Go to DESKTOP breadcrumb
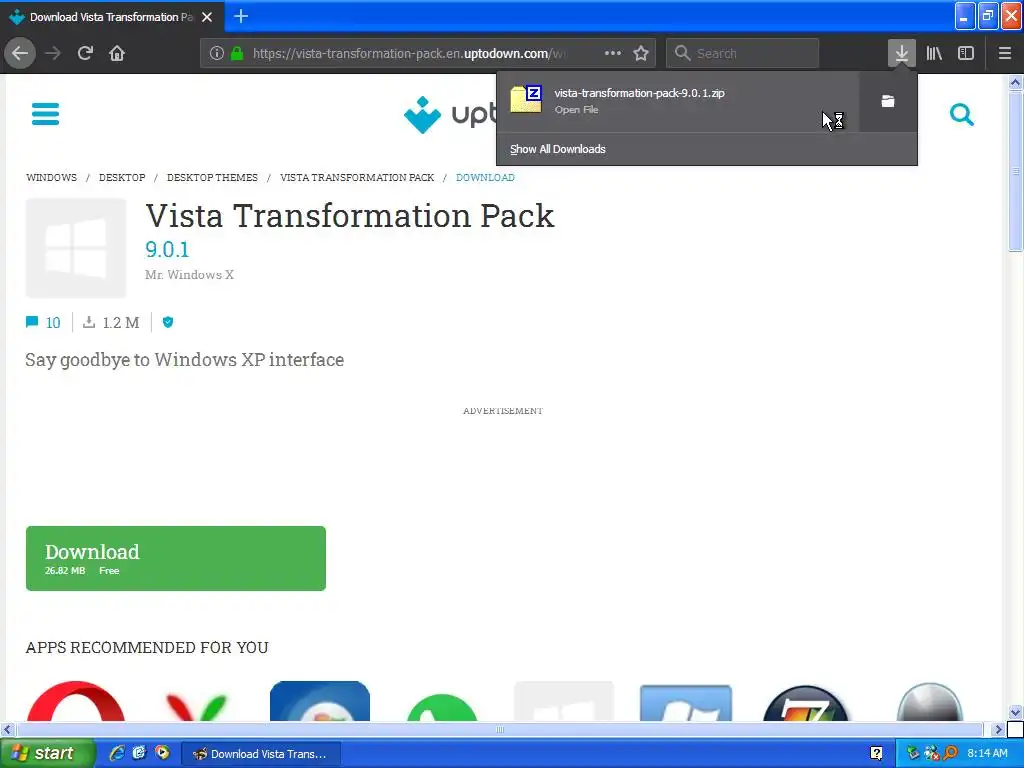Viewport: 1024px width, 768px height. 122,178
